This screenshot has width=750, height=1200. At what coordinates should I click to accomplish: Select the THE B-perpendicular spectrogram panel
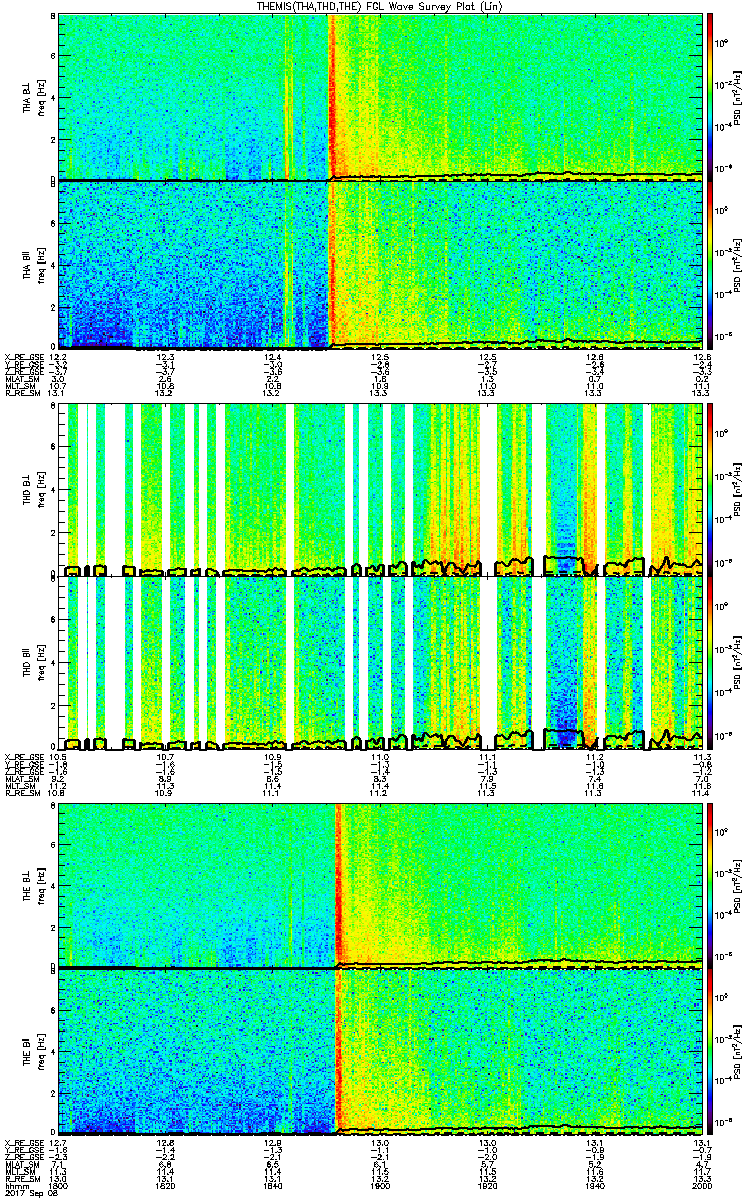379,884
